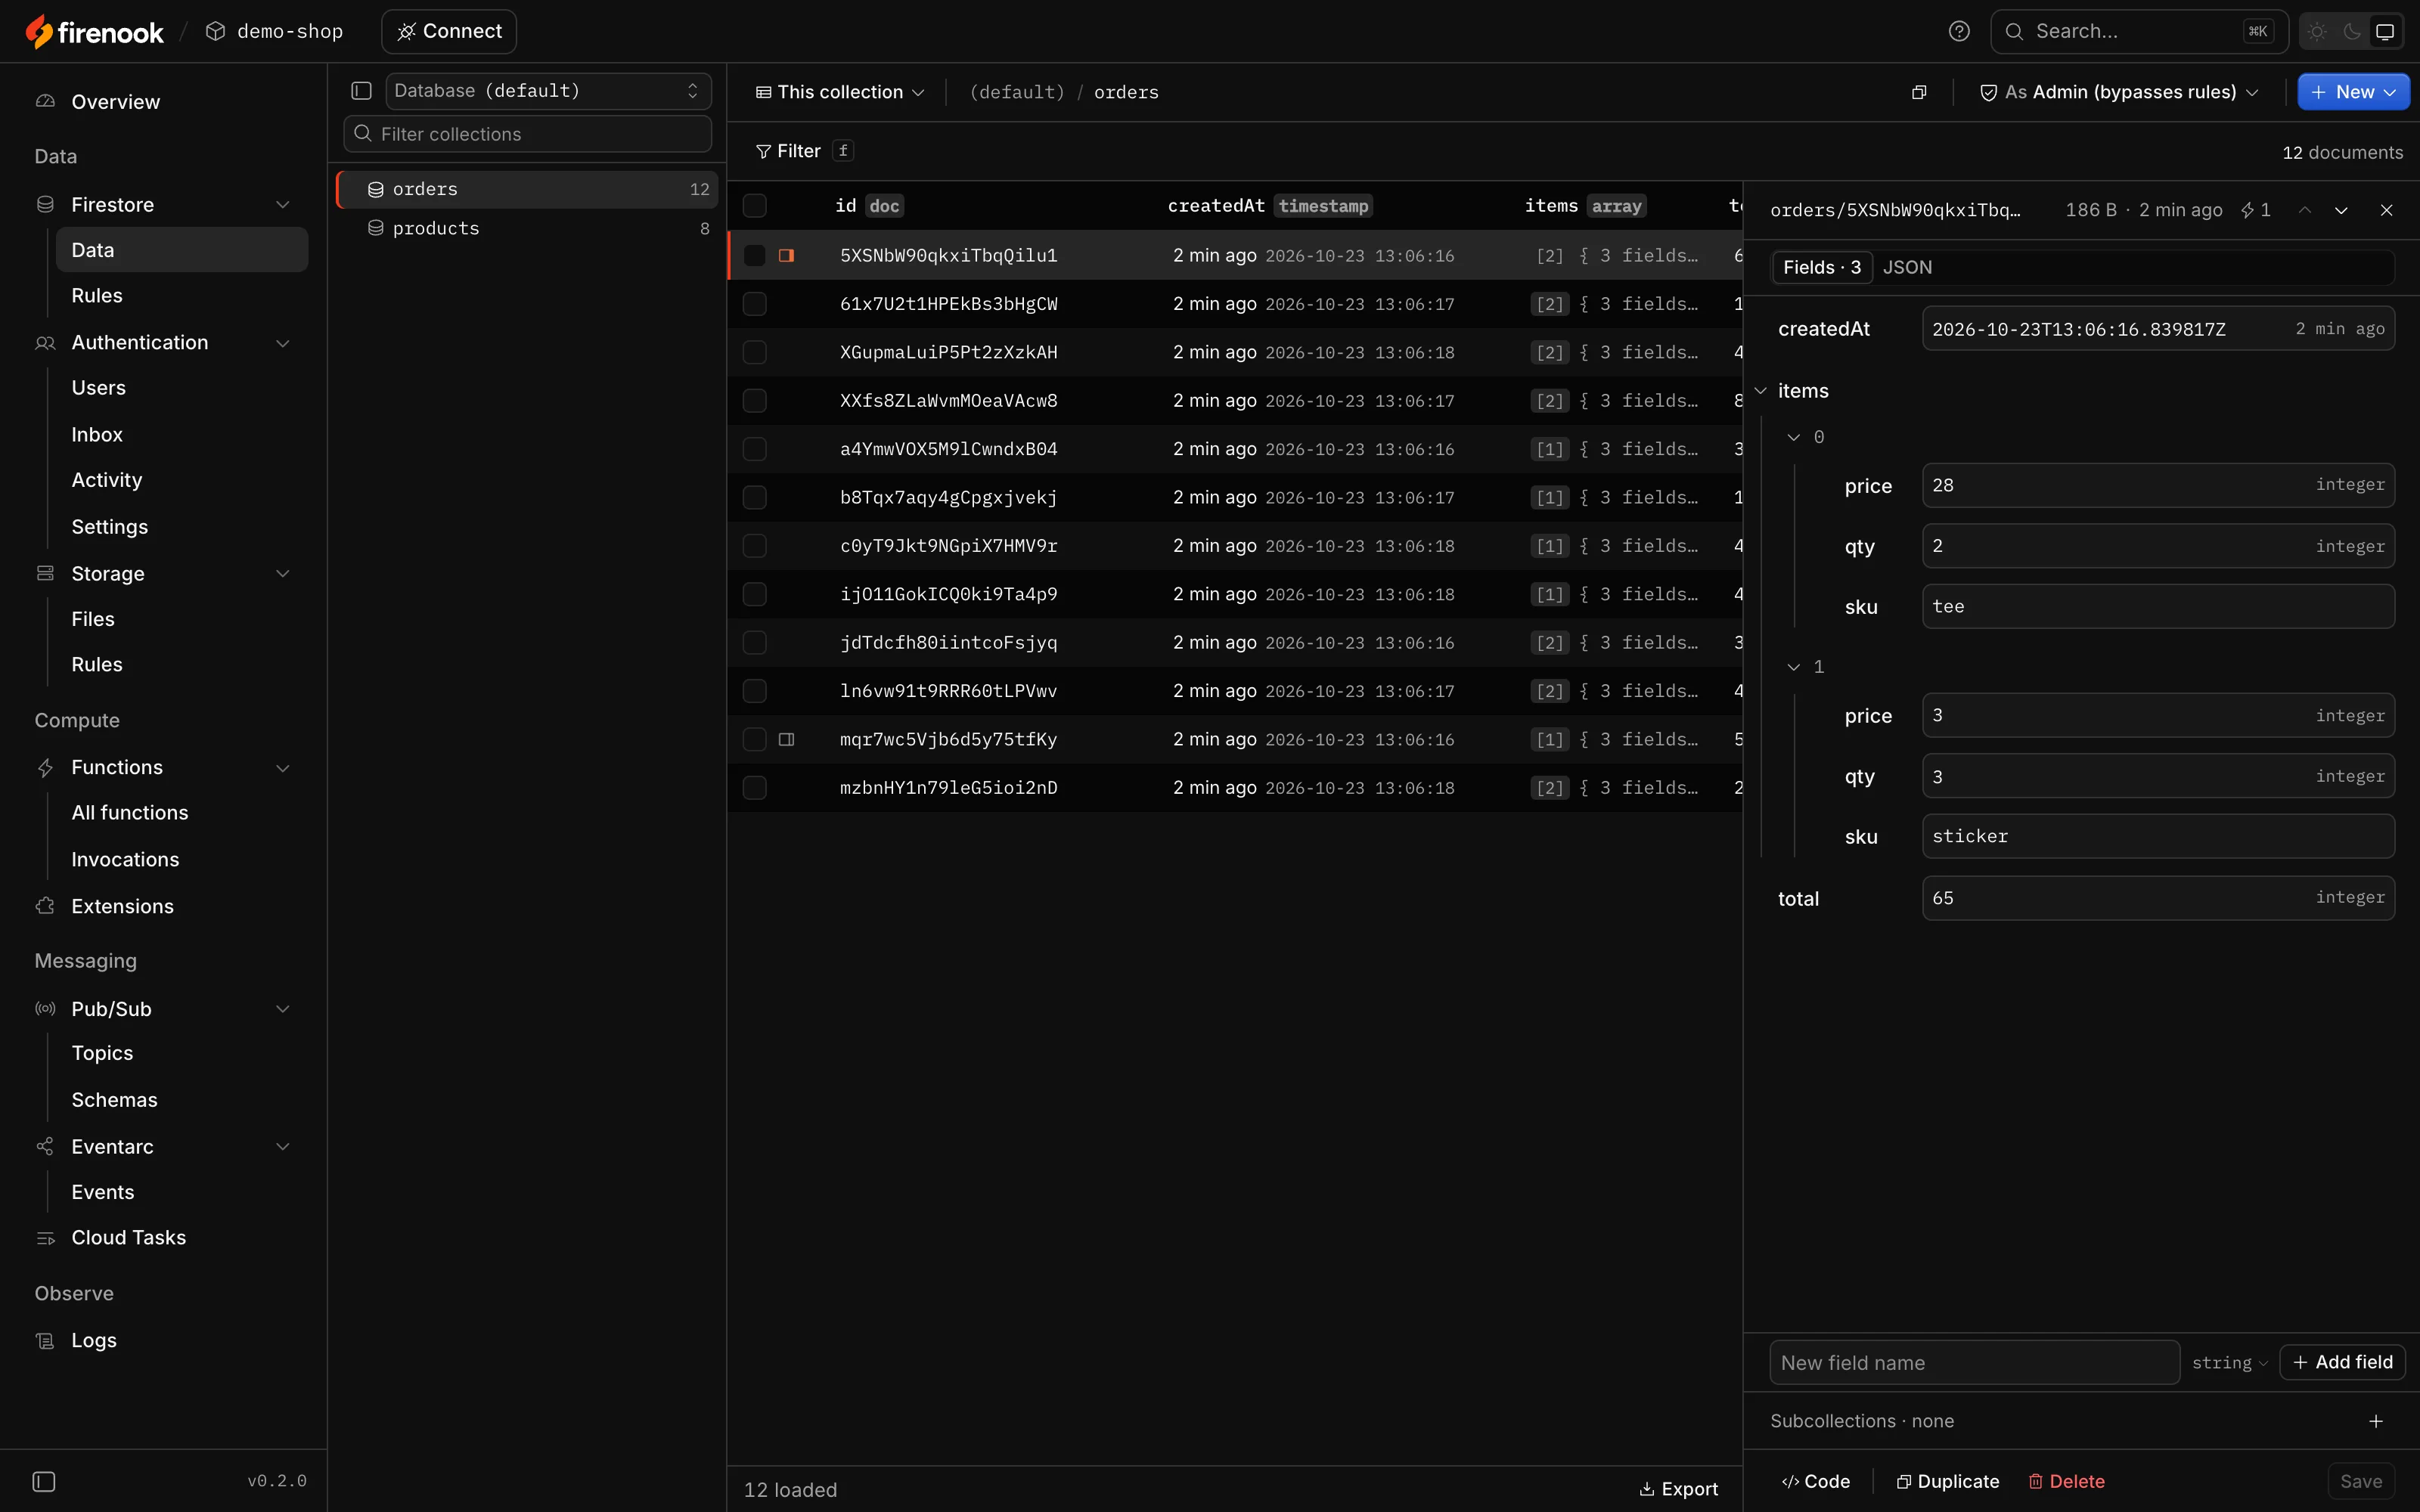The height and width of the screenshot is (1512, 2420).
Task: Focus the New field name input
Action: [x=1974, y=1363]
